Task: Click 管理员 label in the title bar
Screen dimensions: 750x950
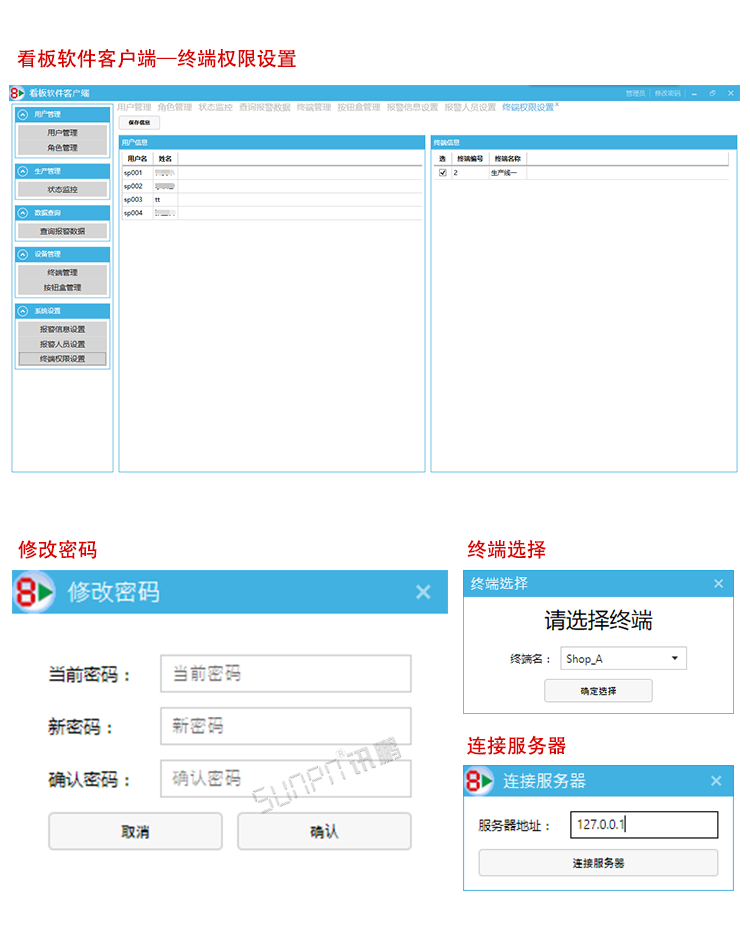Action: tap(636, 93)
